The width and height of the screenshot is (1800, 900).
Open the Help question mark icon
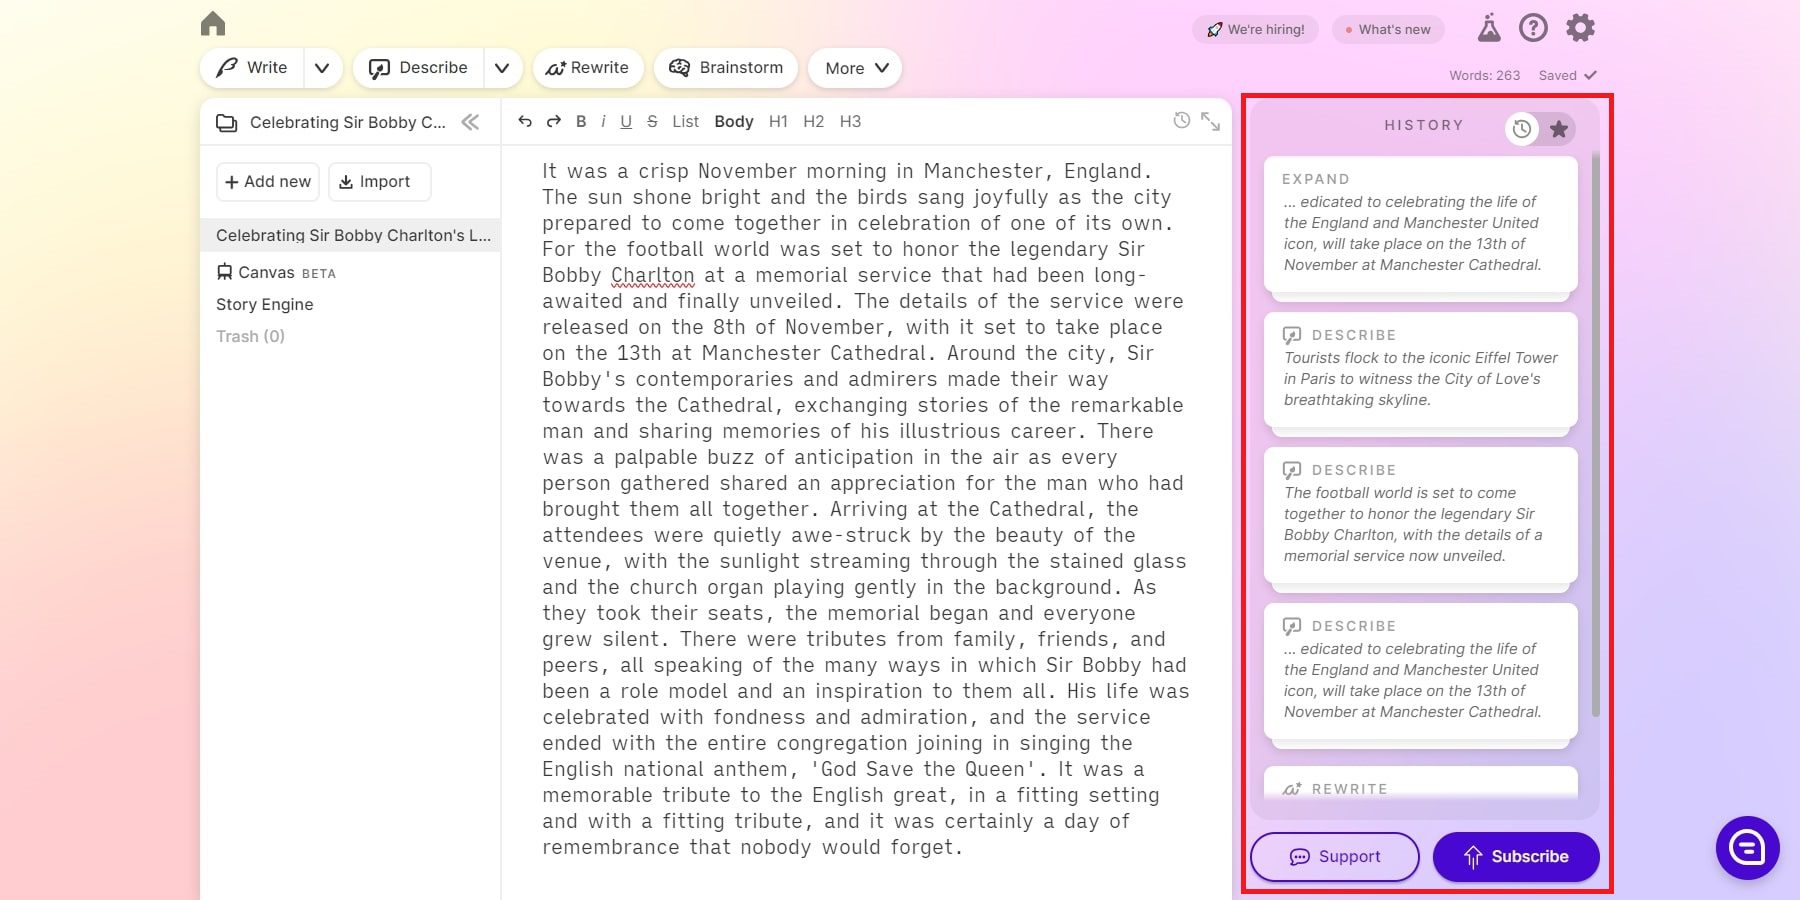pyautogui.click(x=1533, y=28)
